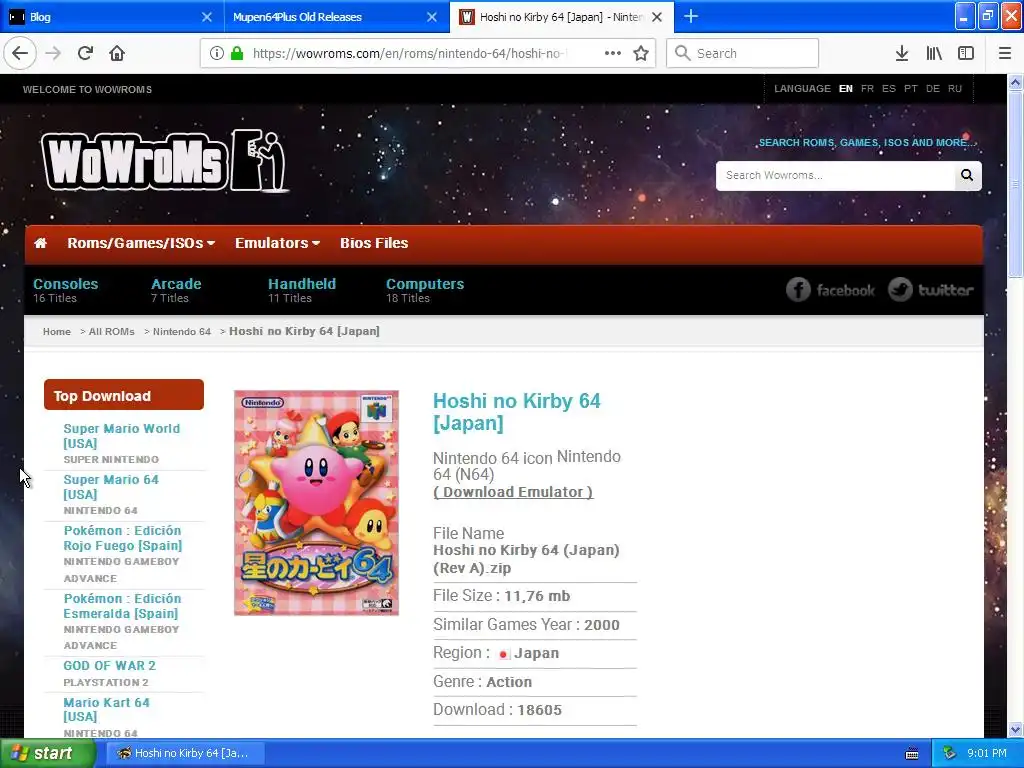Switch language to DE
The height and width of the screenshot is (768, 1024).
[933, 89]
